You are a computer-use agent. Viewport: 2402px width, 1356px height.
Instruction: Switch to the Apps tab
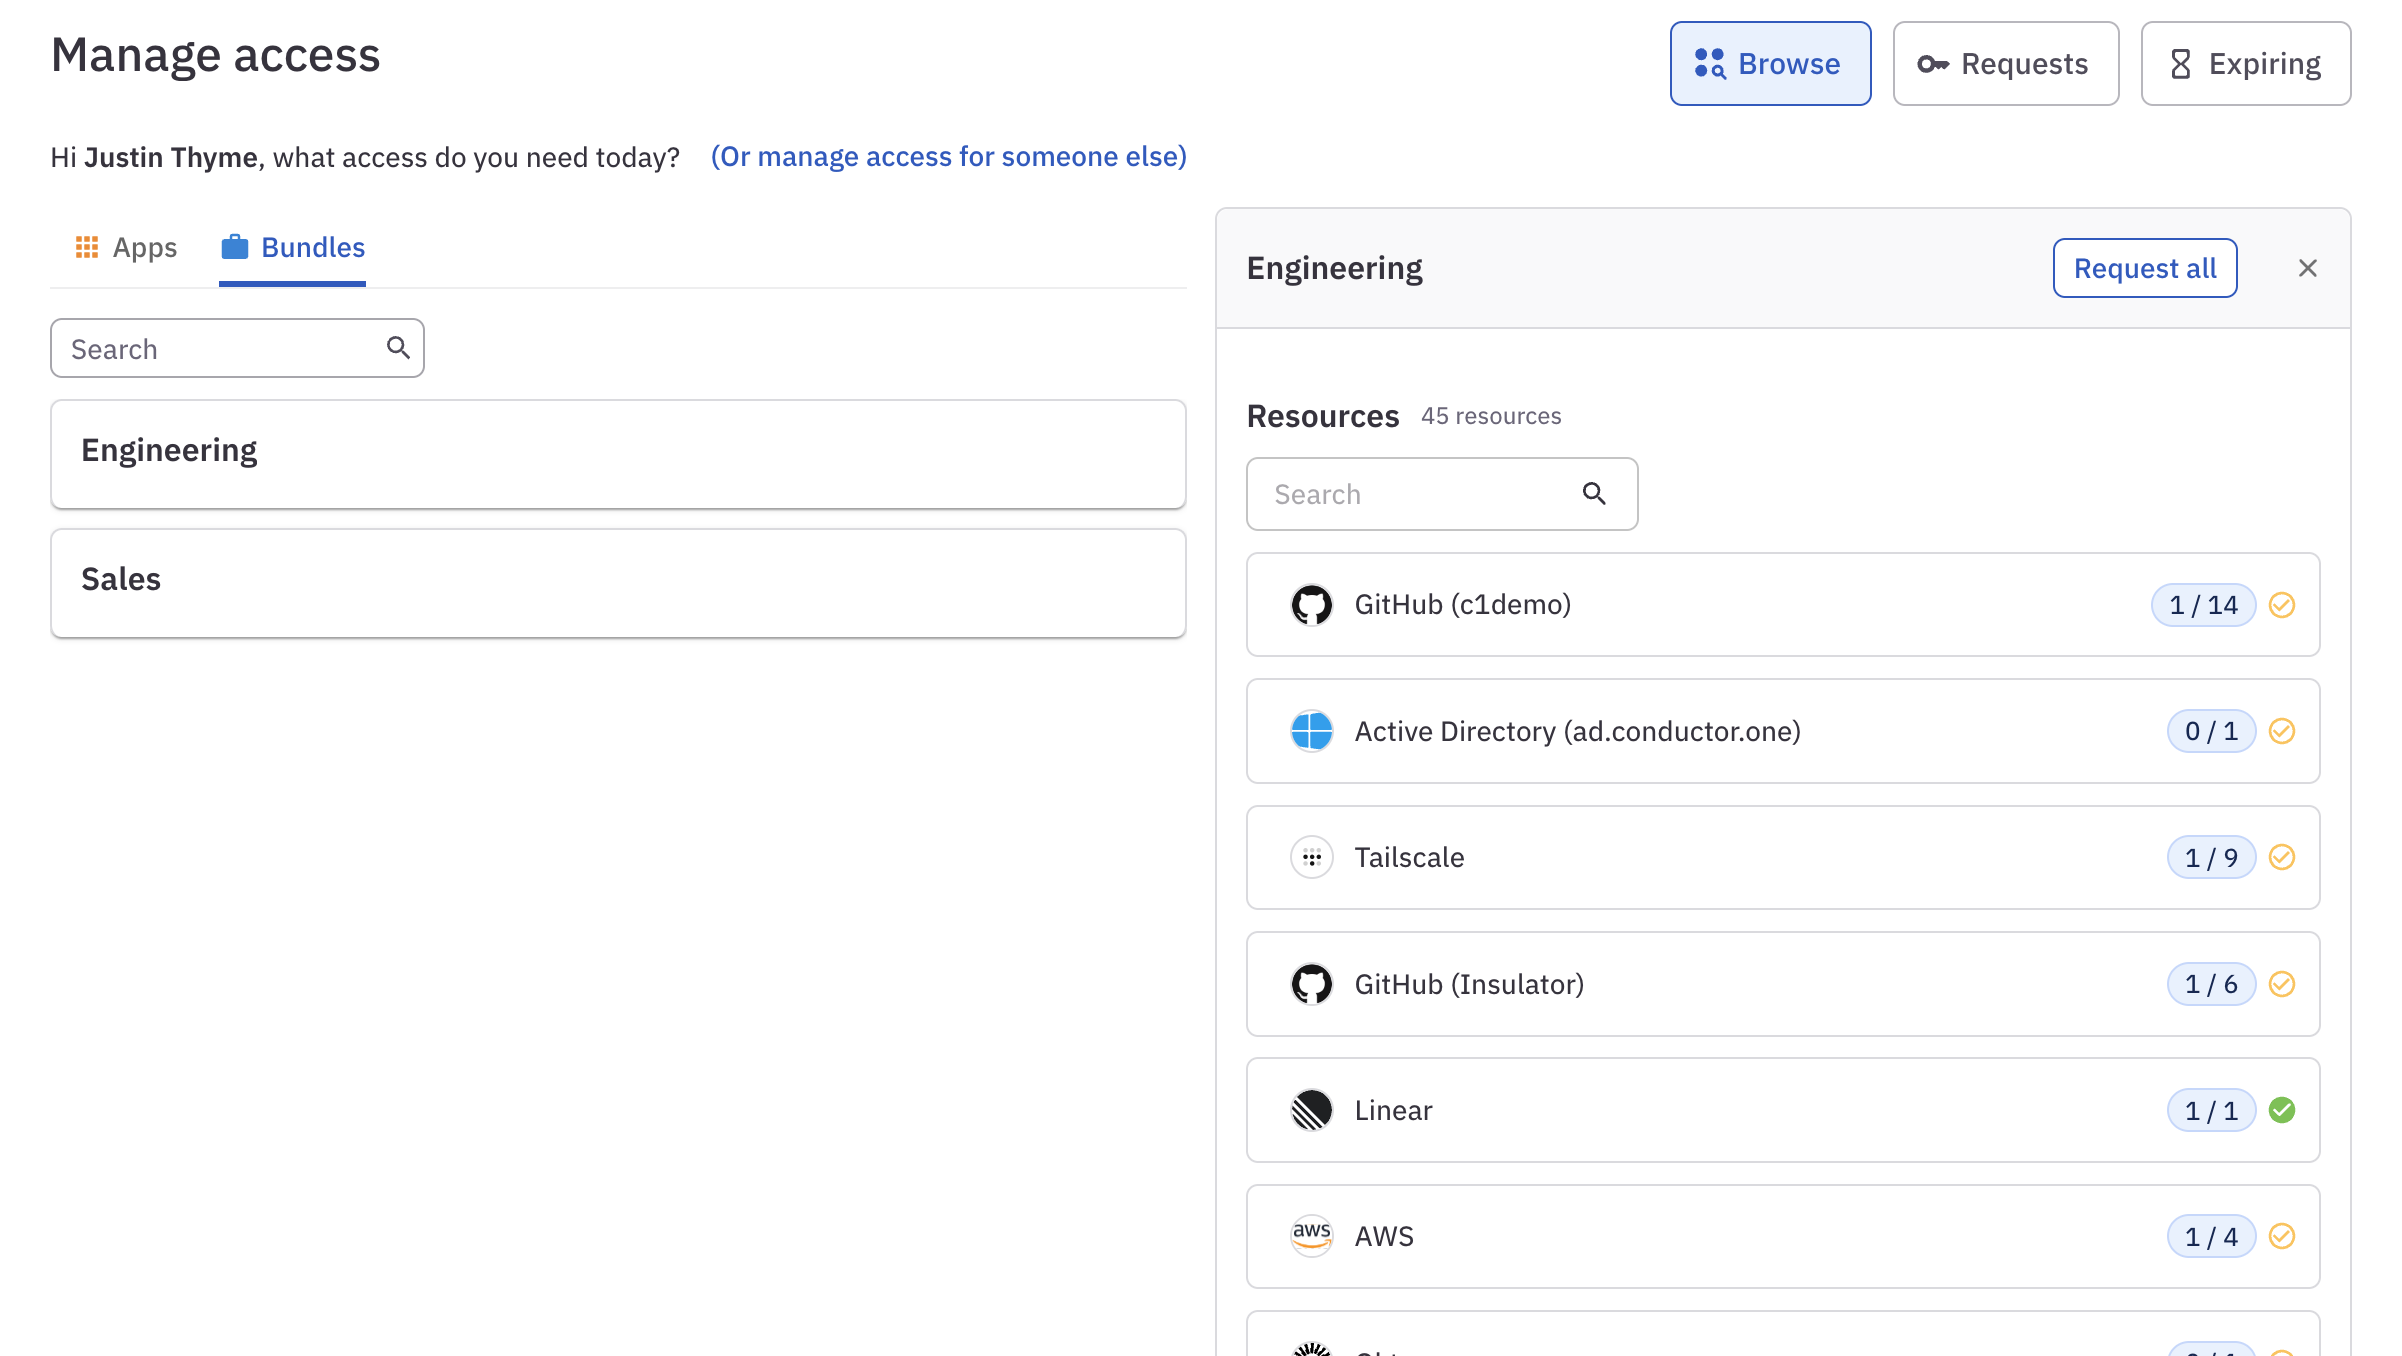[x=126, y=247]
